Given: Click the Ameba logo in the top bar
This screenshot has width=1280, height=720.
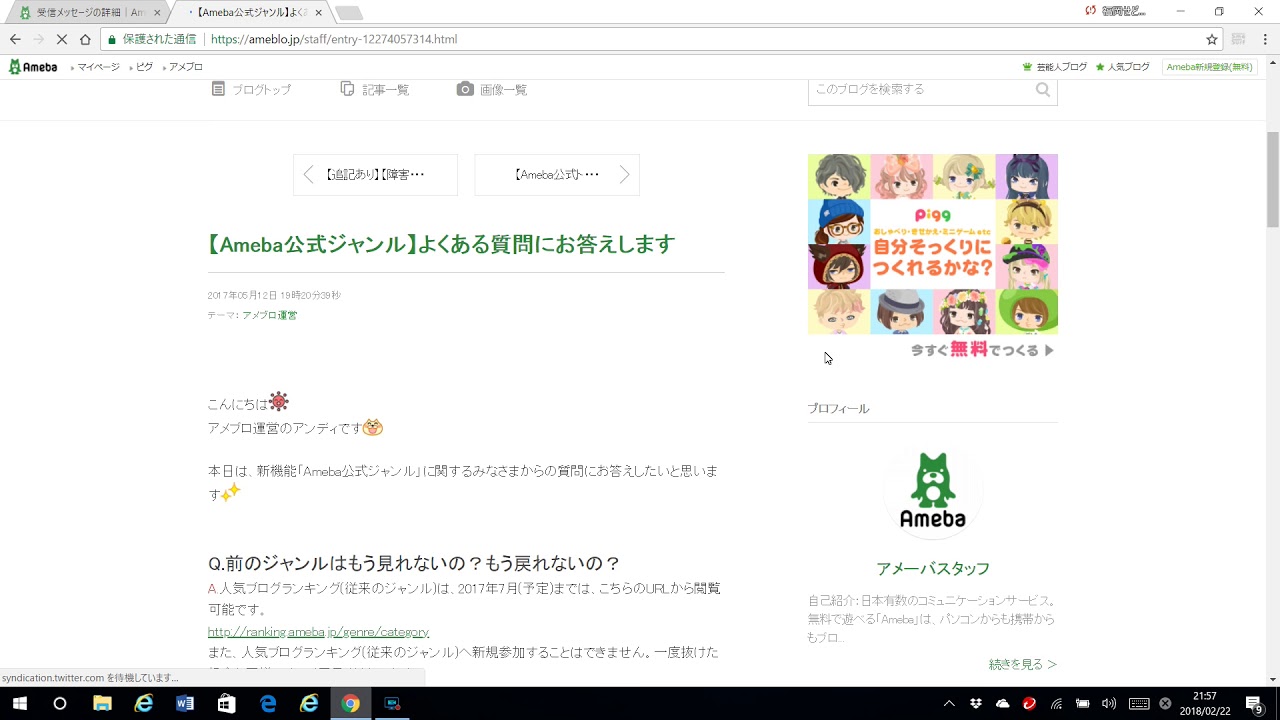Looking at the screenshot, I should click(x=33, y=67).
